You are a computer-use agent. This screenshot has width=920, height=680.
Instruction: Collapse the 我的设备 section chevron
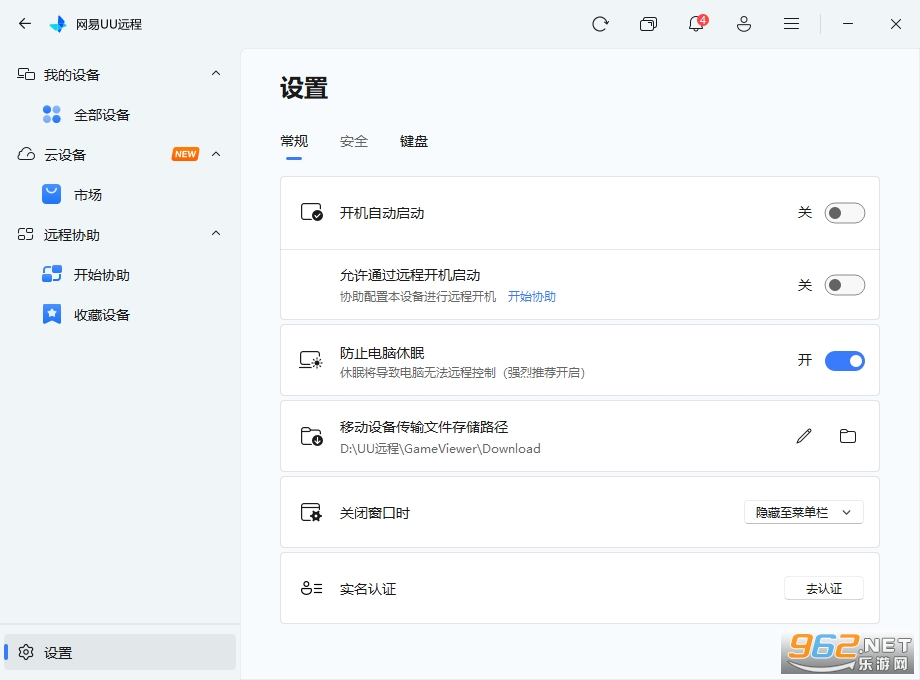216,73
